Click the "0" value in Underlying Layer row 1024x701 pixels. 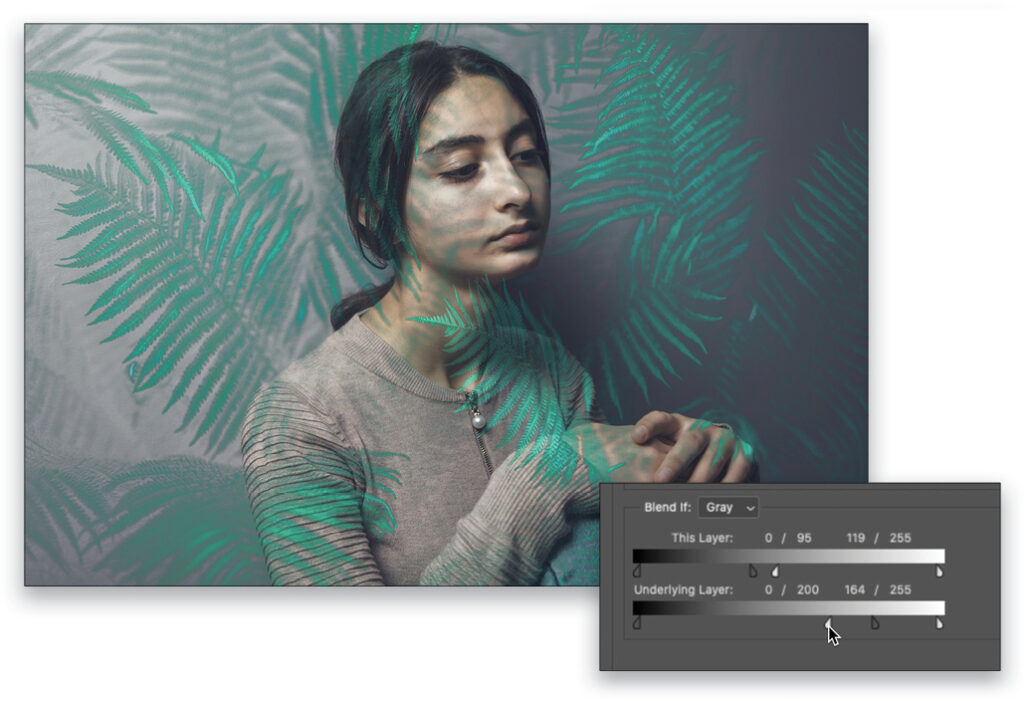coord(769,589)
